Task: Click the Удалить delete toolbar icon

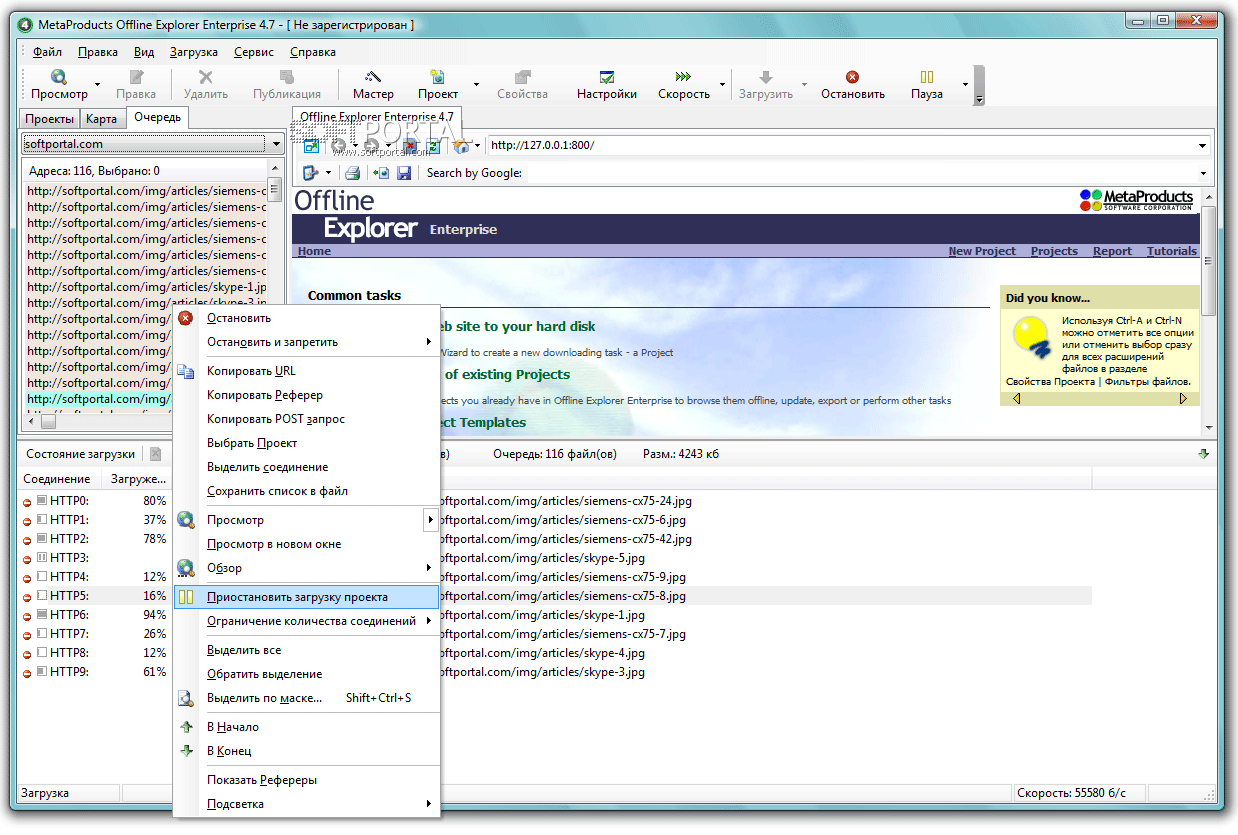Action: tap(206, 77)
